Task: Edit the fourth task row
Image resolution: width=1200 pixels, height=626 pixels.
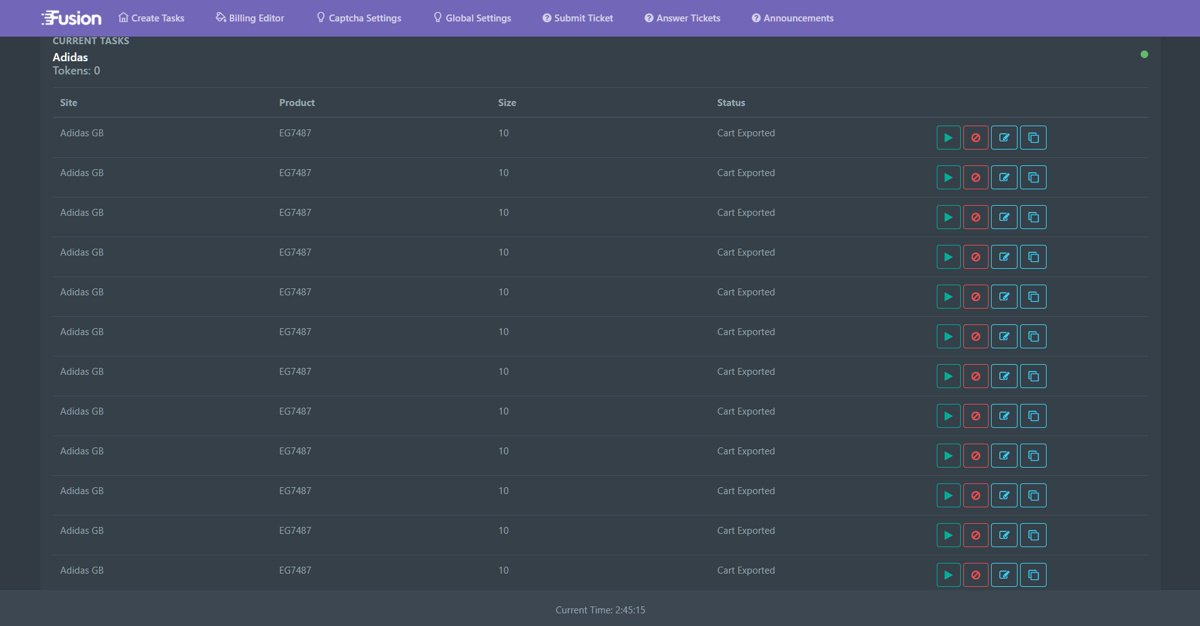Action: [x=1004, y=257]
